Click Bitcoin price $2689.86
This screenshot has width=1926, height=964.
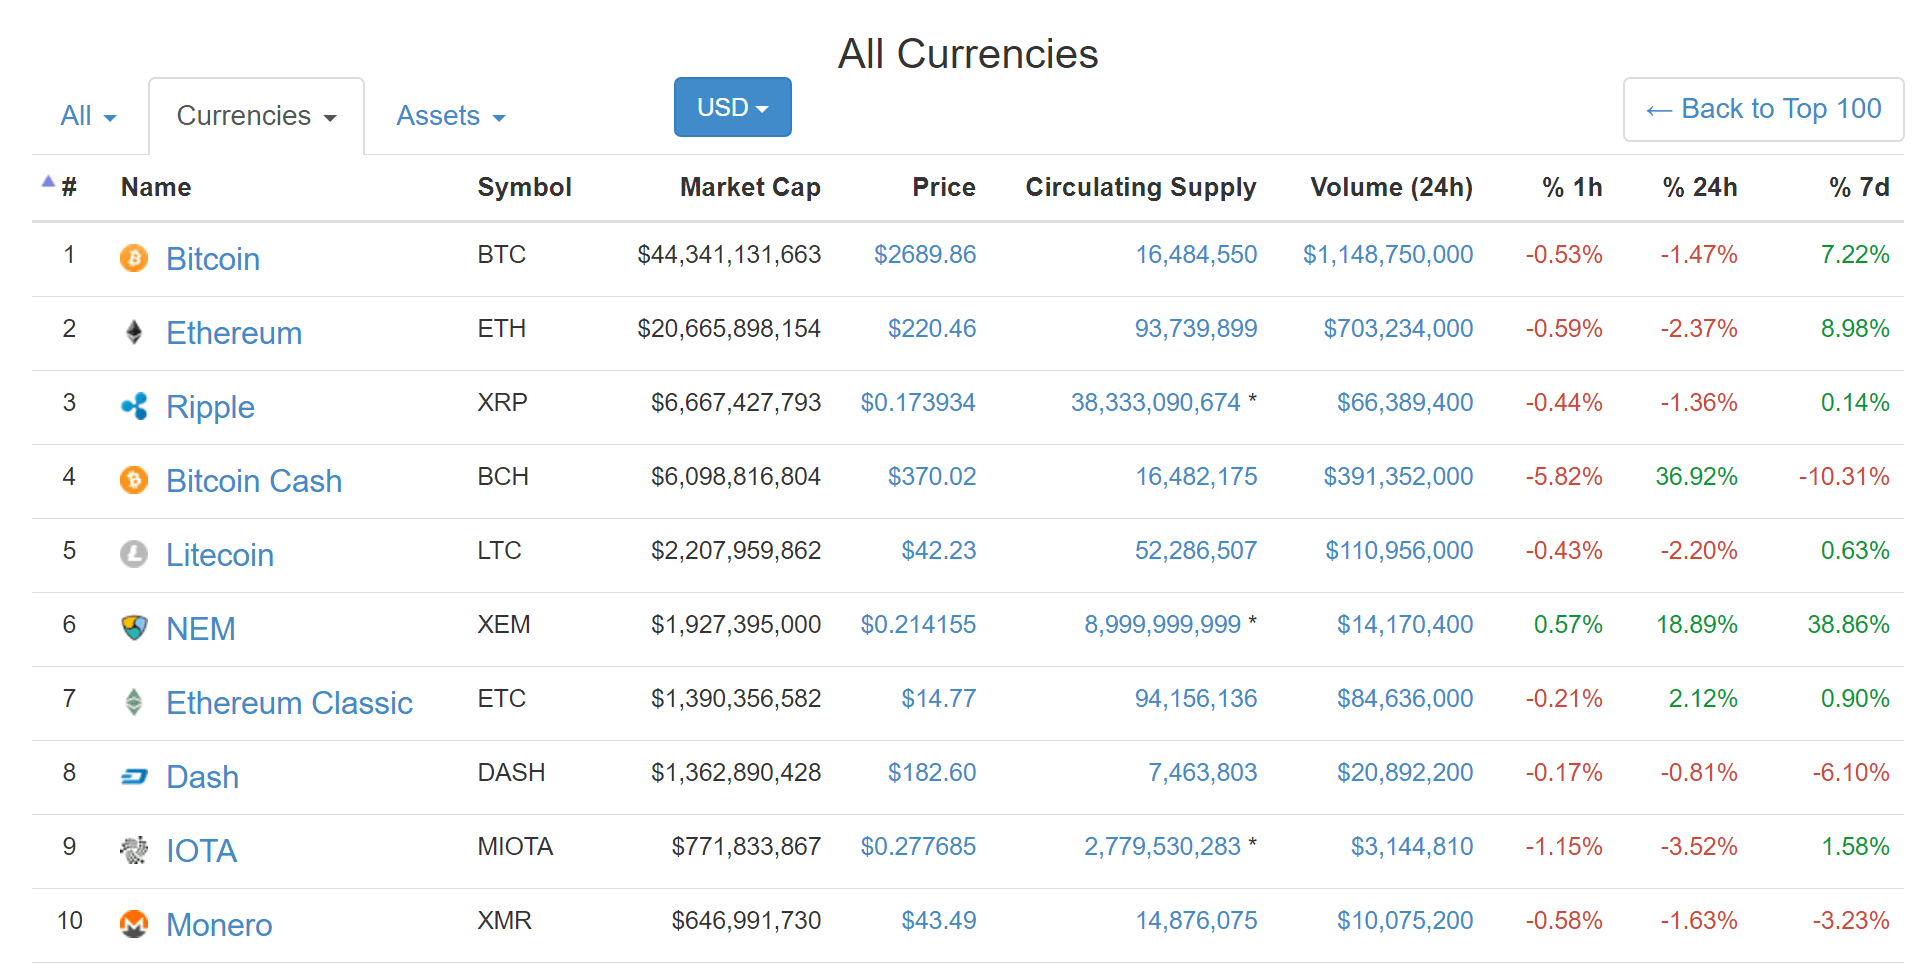(925, 255)
